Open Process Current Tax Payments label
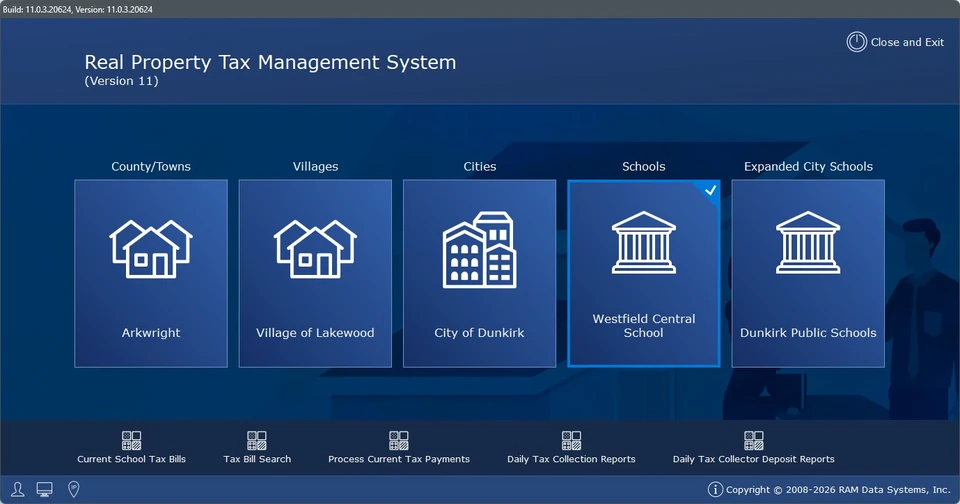 tap(399, 459)
